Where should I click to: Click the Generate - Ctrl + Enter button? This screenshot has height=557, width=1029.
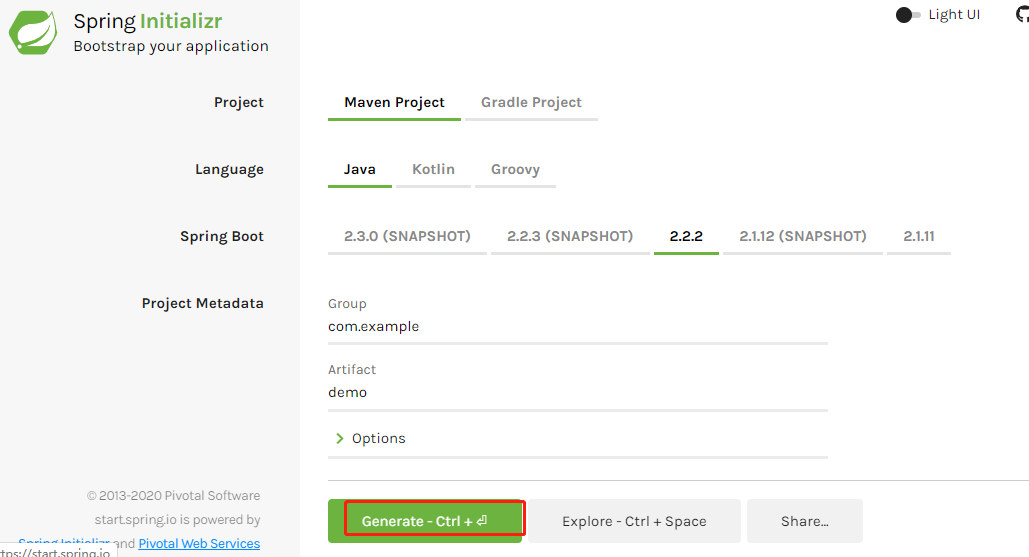[x=425, y=521]
